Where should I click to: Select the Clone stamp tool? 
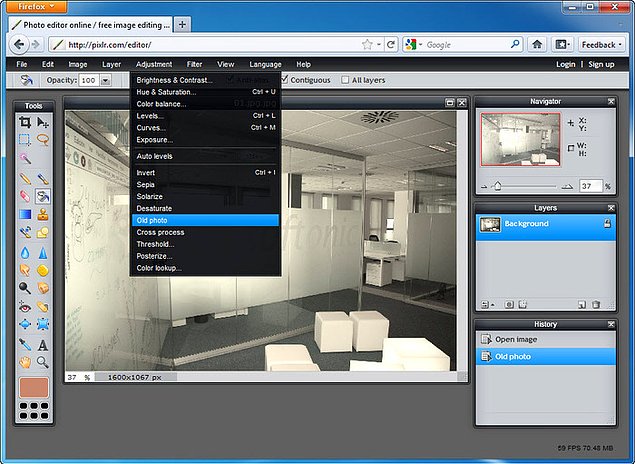[x=43, y=214]
